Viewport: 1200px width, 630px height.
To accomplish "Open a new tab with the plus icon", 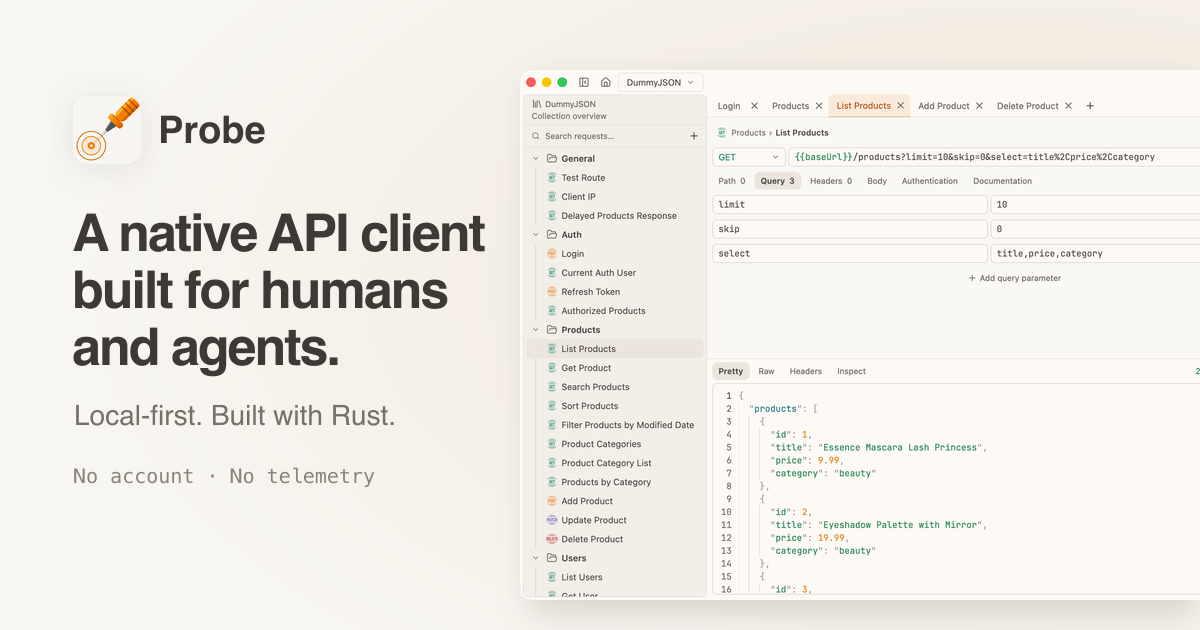I will coord(1090,106).
